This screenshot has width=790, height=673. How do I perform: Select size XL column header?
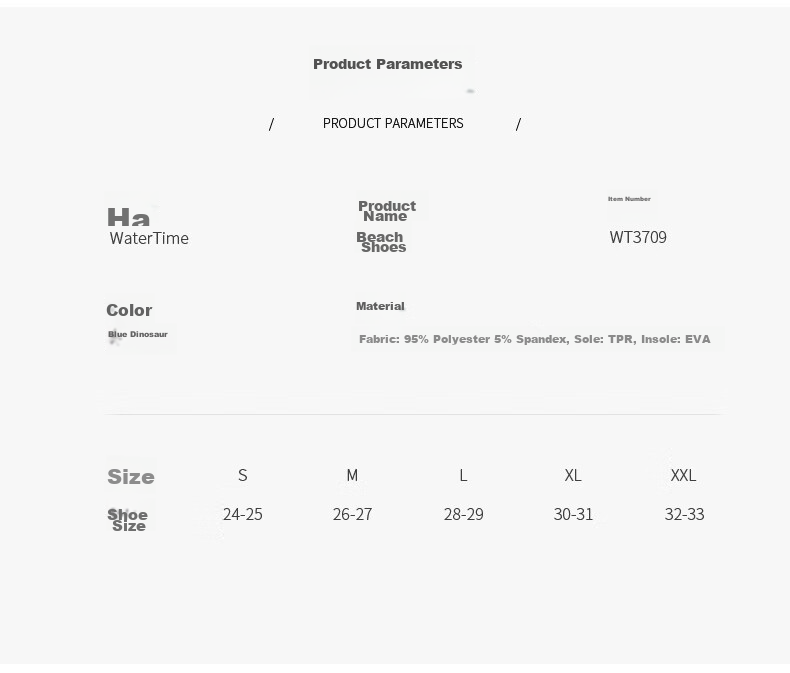pos(573,475)
